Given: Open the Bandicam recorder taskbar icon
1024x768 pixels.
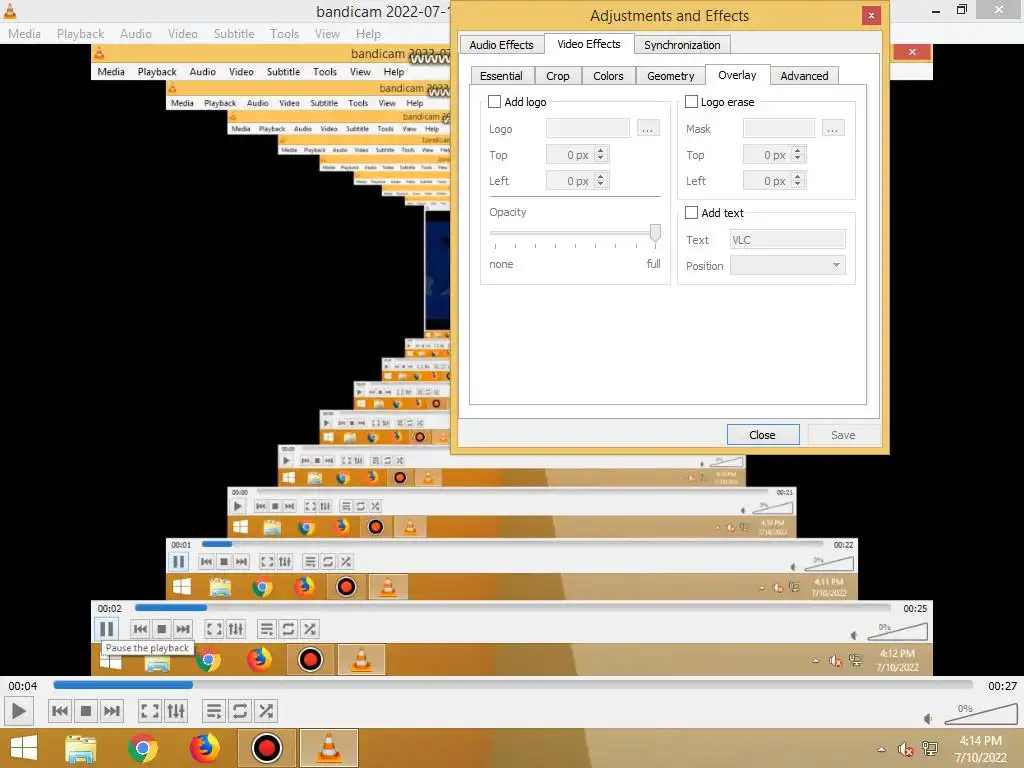Looking at the screenshot, I should [266, 748].
